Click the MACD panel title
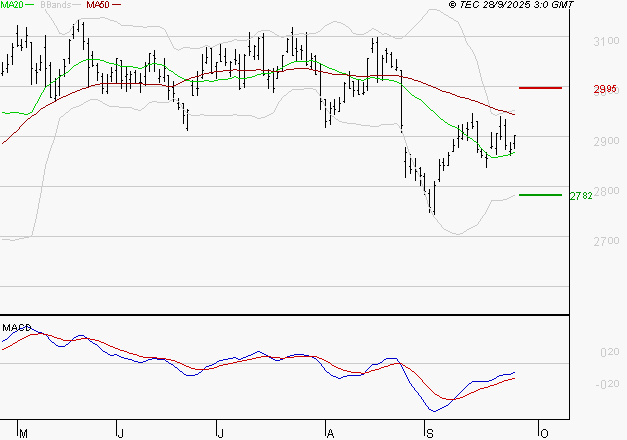The height and width of the screenshot is (440, 627). [15, 327]
